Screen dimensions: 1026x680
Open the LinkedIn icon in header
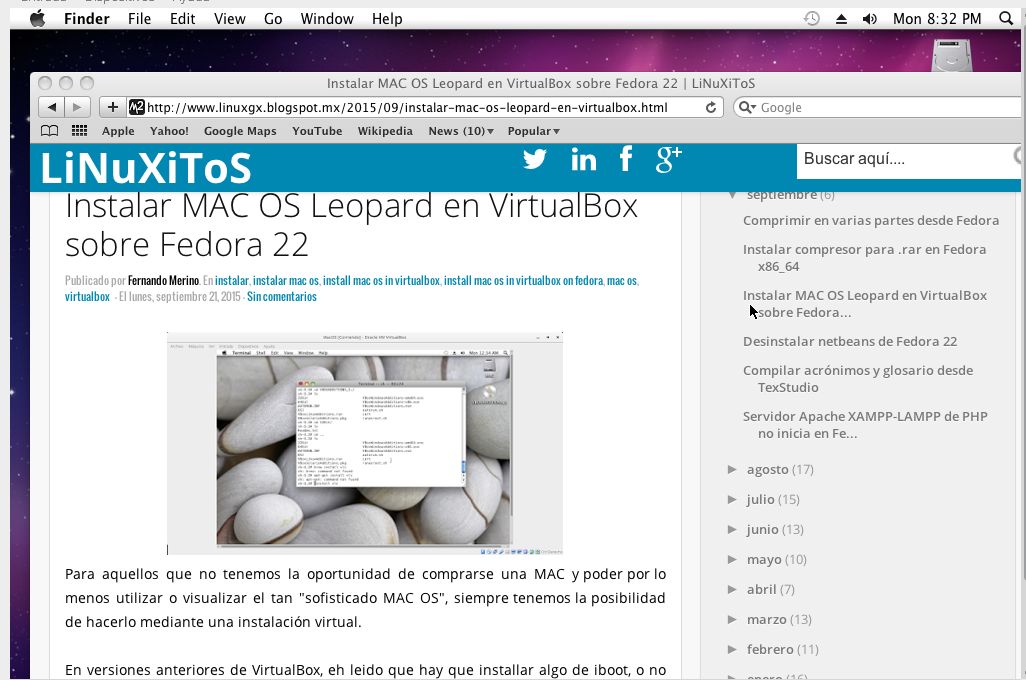pos(584,159)
